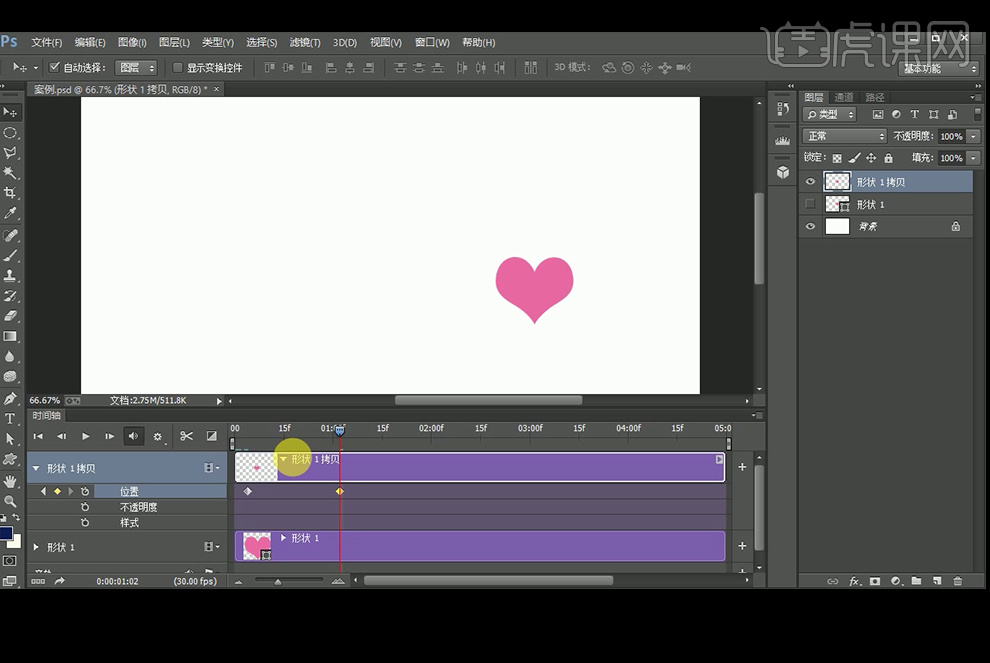Open the blend mode 正常 dropdown
The height and width of the screenshot is (663, 990).
845,136
